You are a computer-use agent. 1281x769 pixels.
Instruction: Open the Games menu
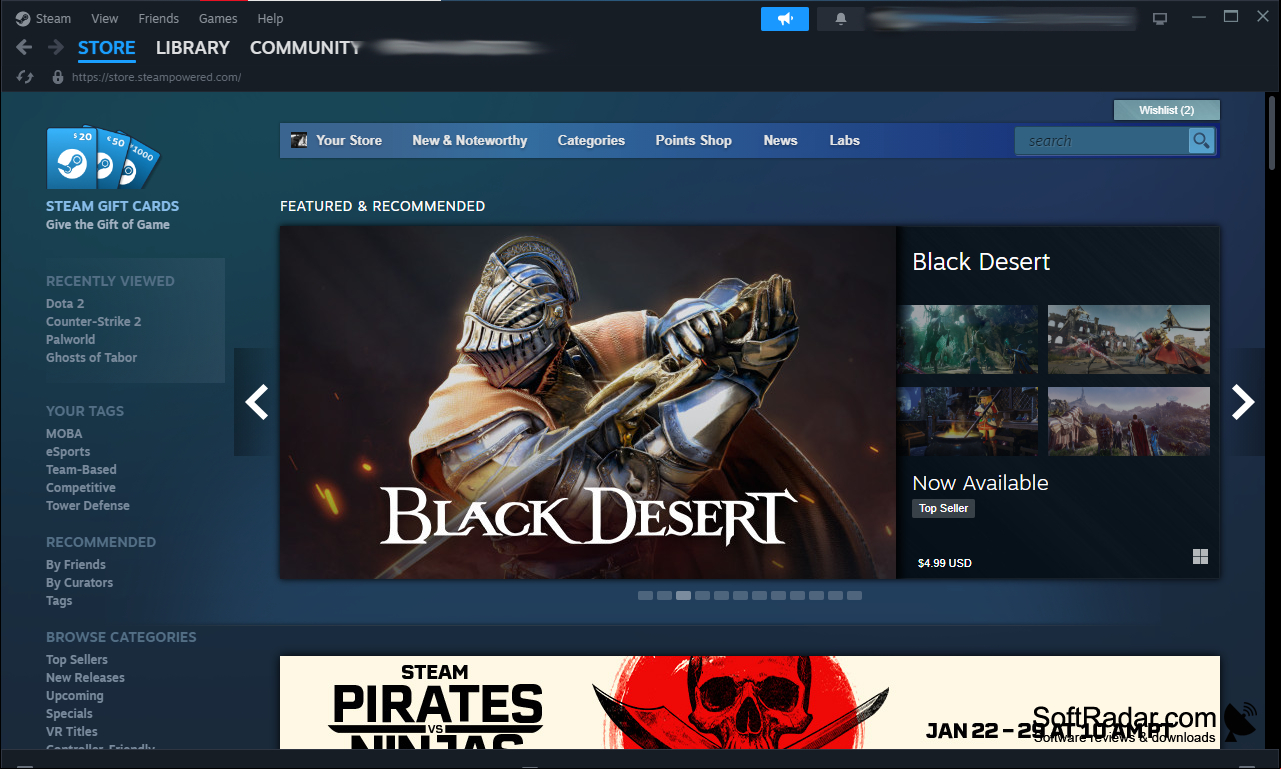[218, 18]
